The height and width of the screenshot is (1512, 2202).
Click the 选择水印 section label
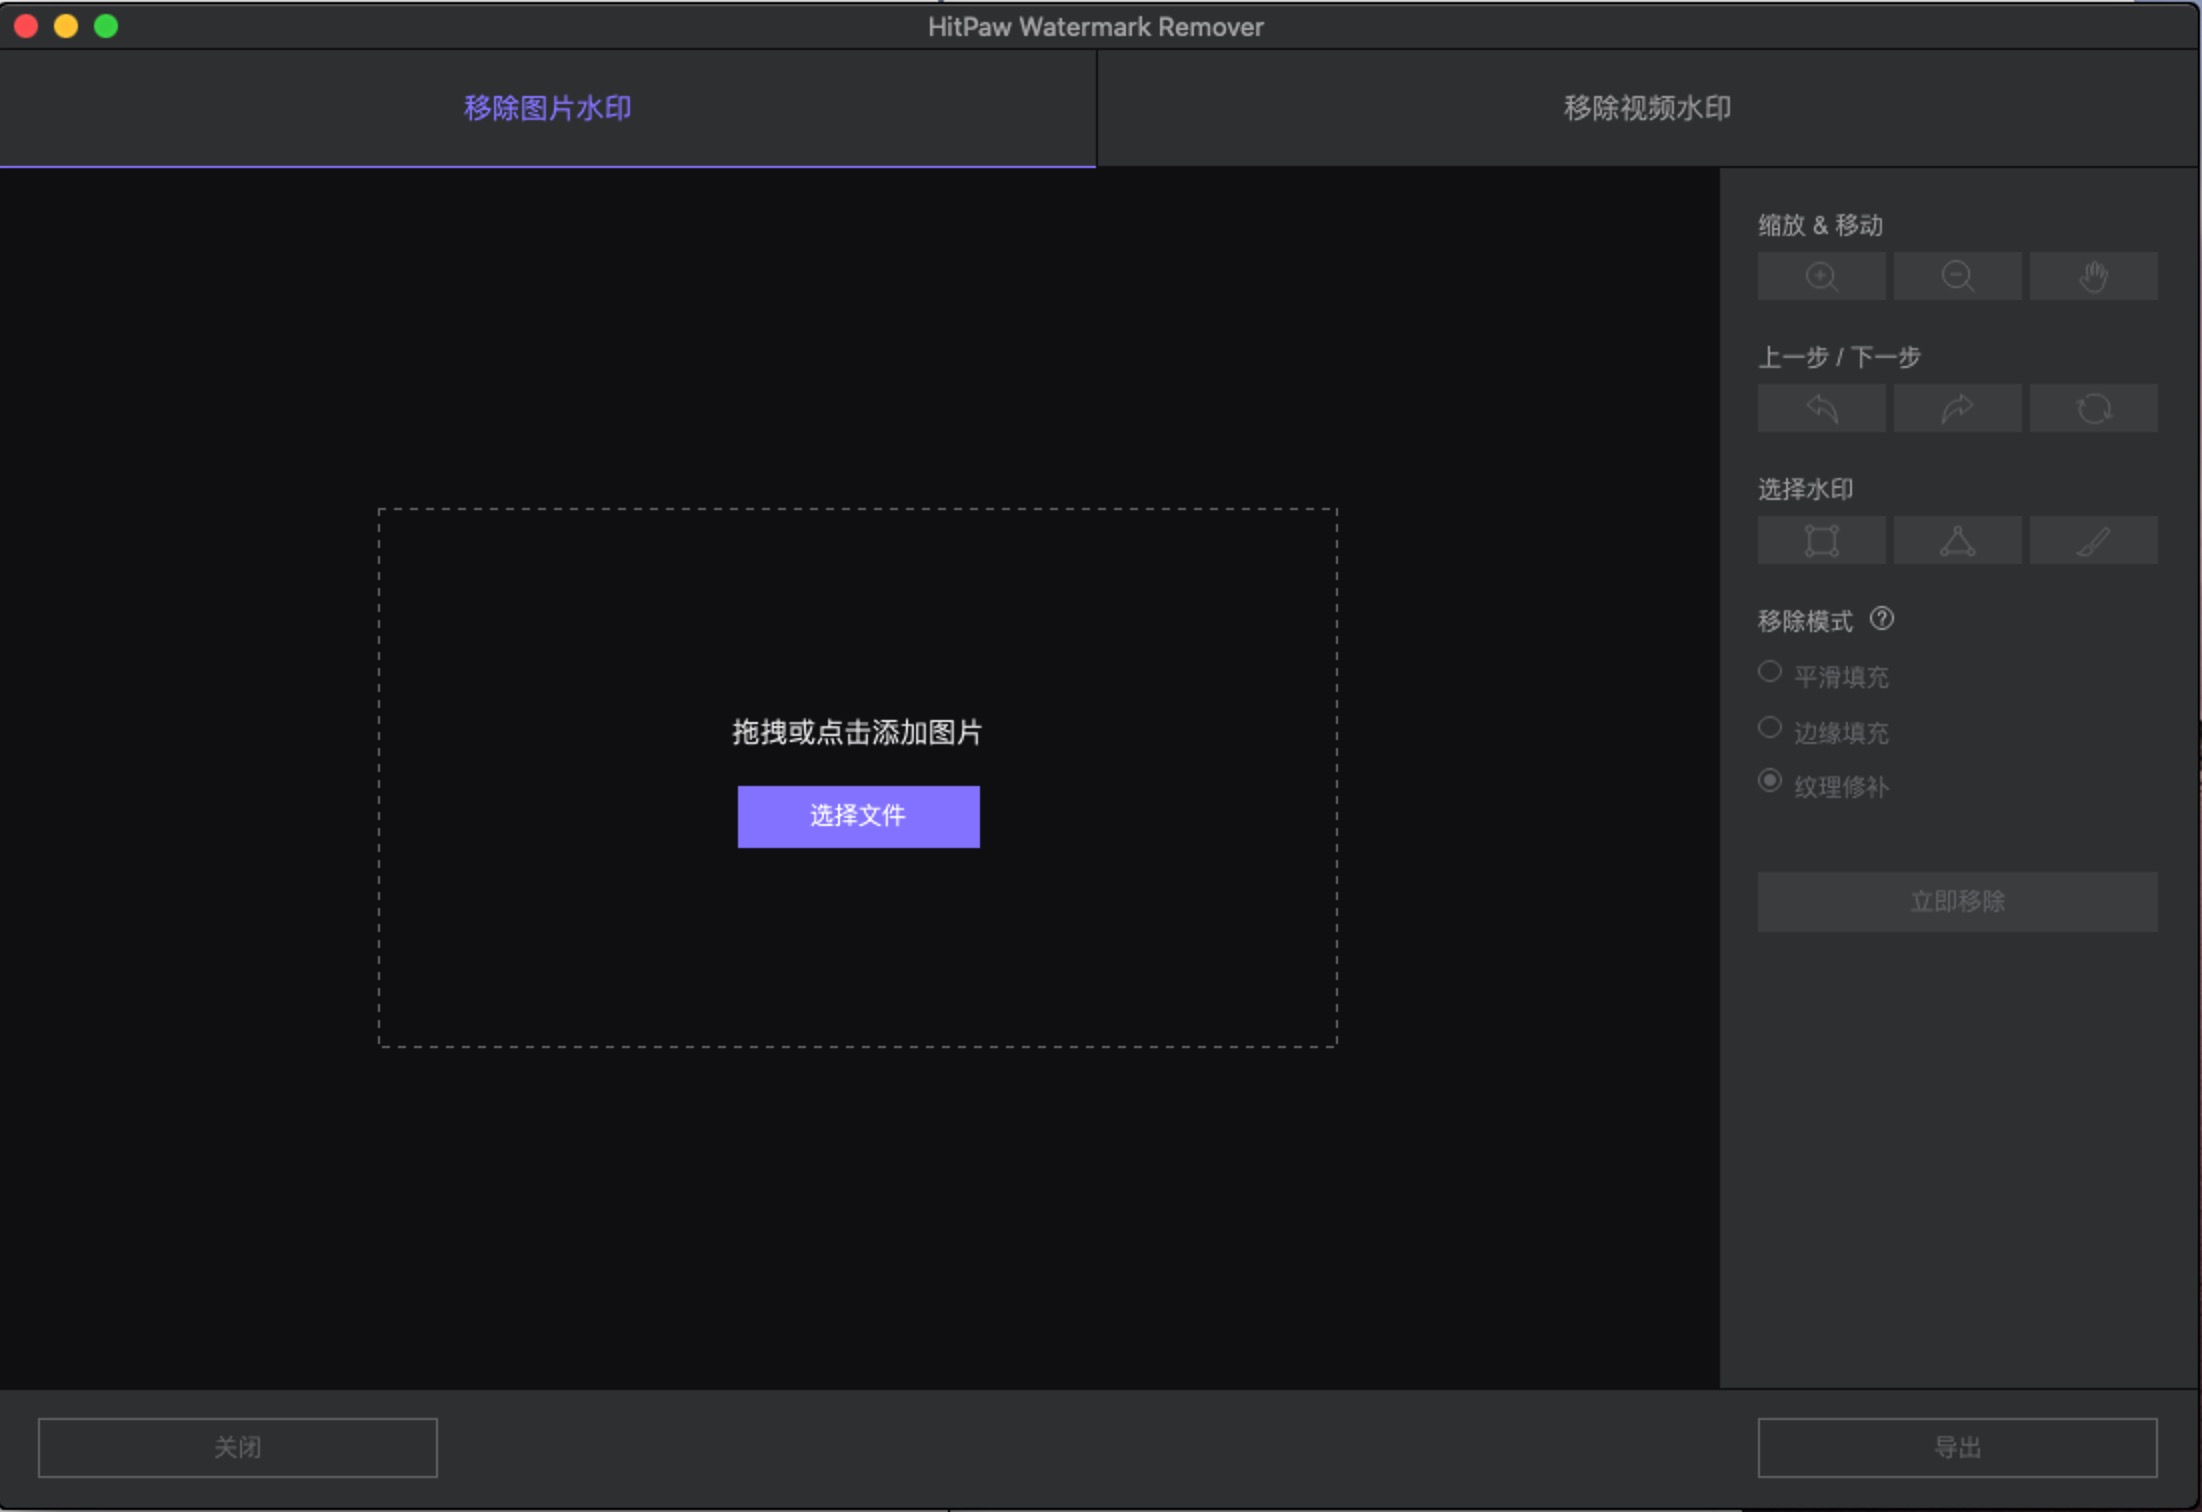1805,489
